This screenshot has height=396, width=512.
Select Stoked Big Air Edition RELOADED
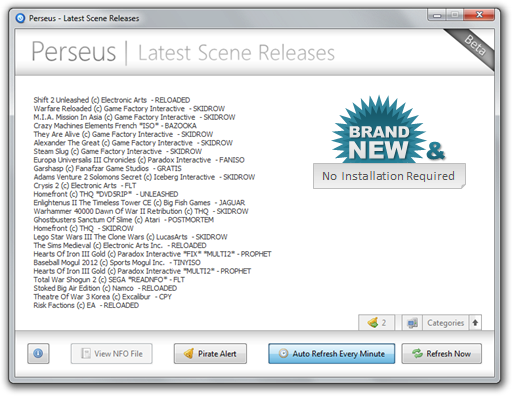(x=105, y=288)
